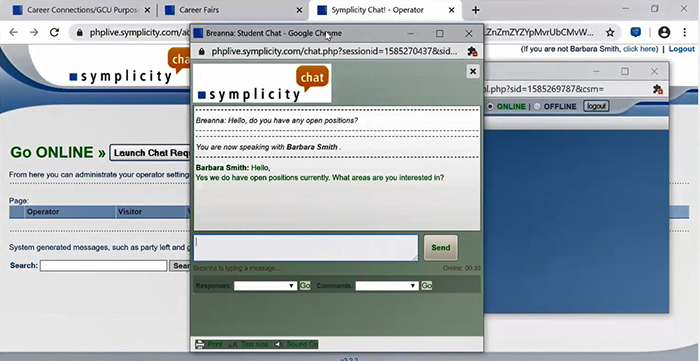Click Go next to Responses dropdown
Image resolution: width=700 pixels, height=361 pixels.
click(x=305, y=286)
